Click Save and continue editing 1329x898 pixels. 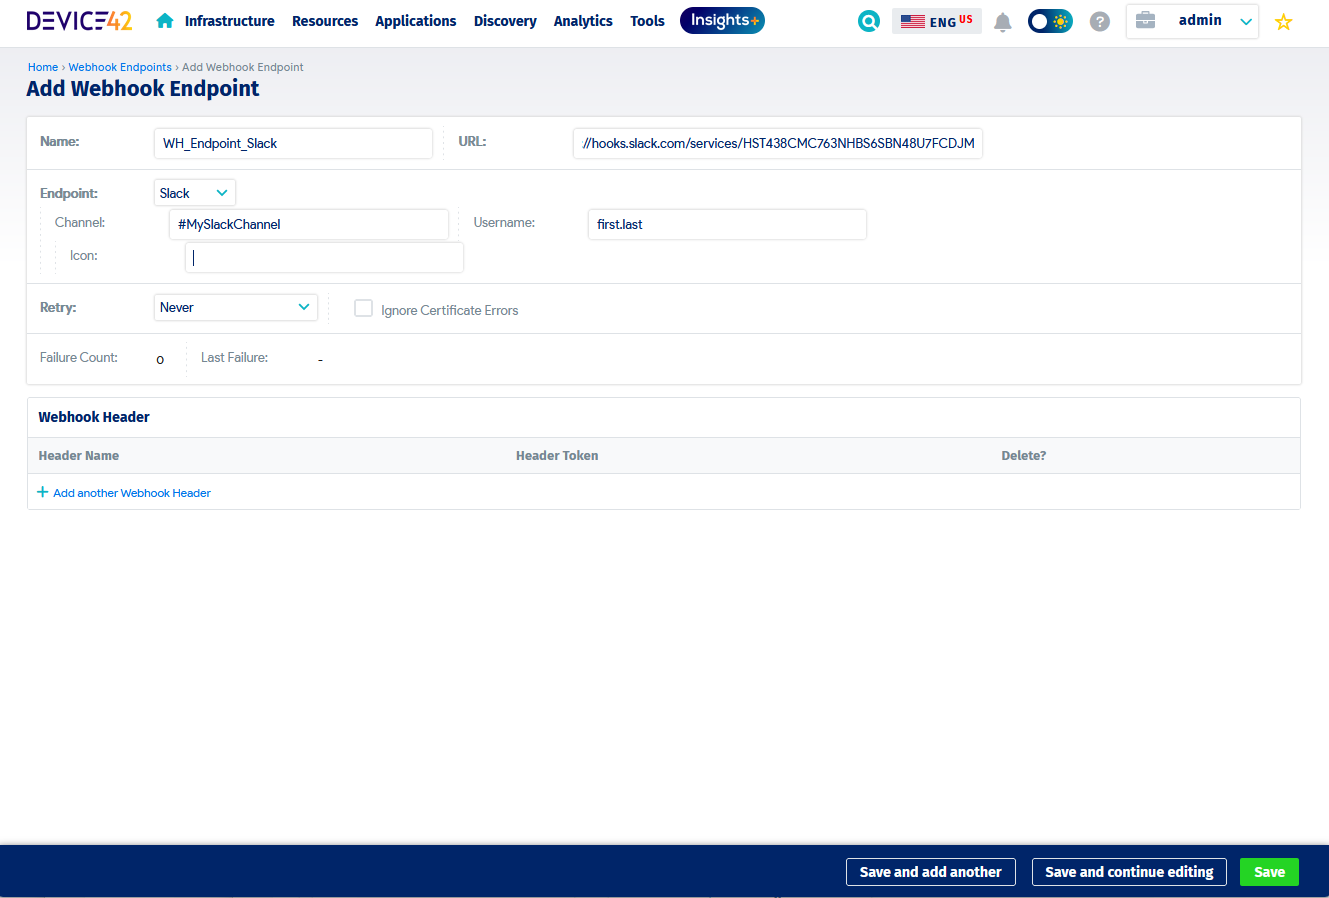pyautogui.click(x=1129, y=872)
